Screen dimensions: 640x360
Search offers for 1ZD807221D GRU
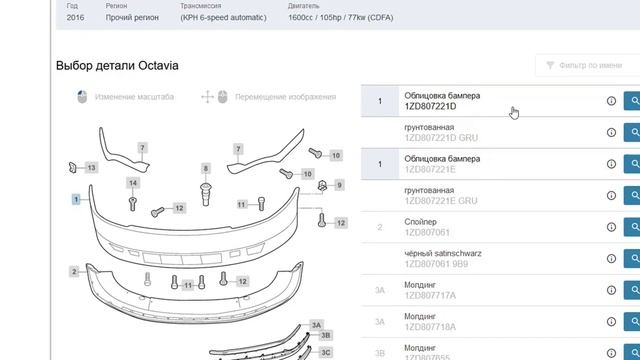(x=632, y=132)
